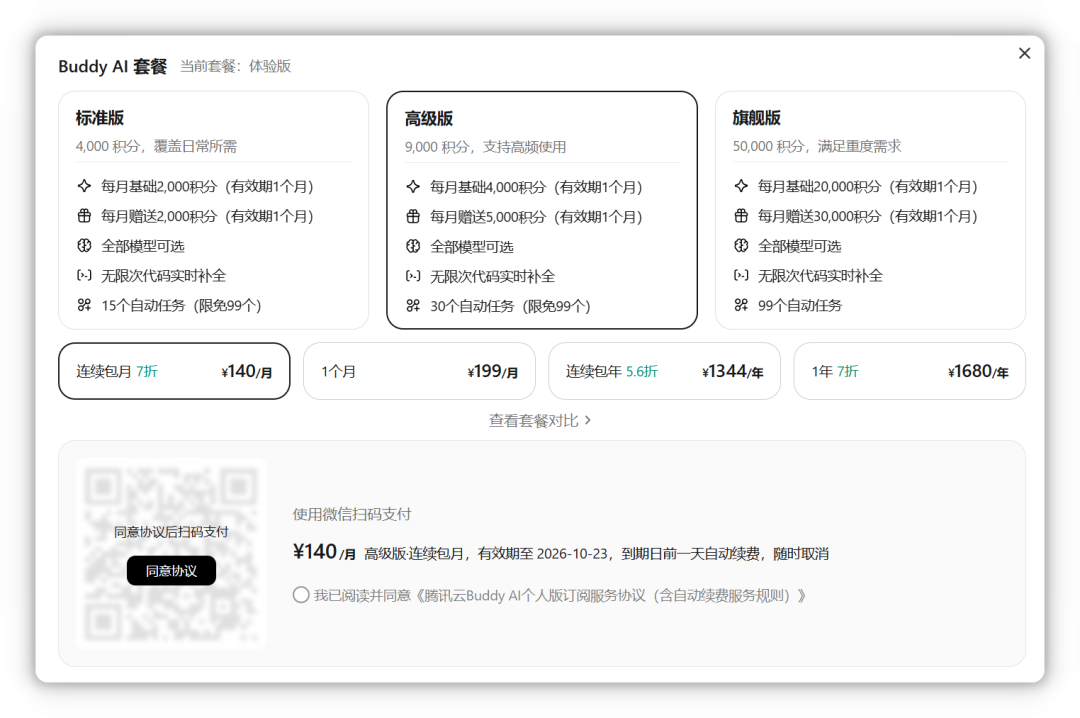
Task: Open 查看套餐对比 link
Action: click(x=540, y=420)
